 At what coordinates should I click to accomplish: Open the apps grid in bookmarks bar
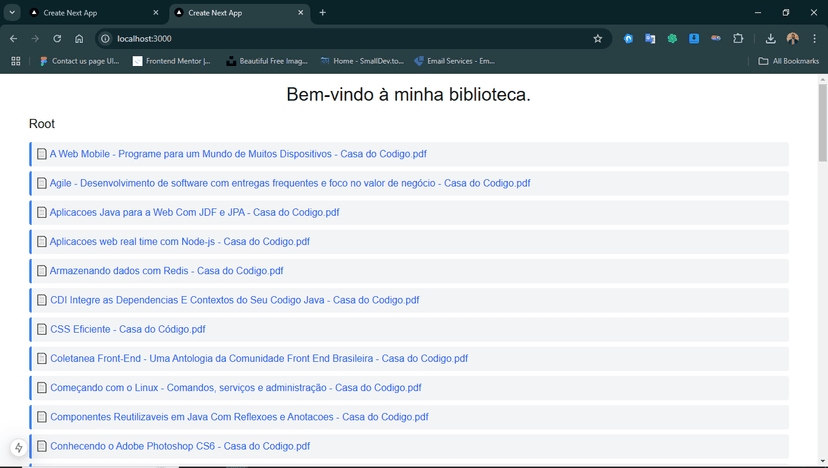16,61
